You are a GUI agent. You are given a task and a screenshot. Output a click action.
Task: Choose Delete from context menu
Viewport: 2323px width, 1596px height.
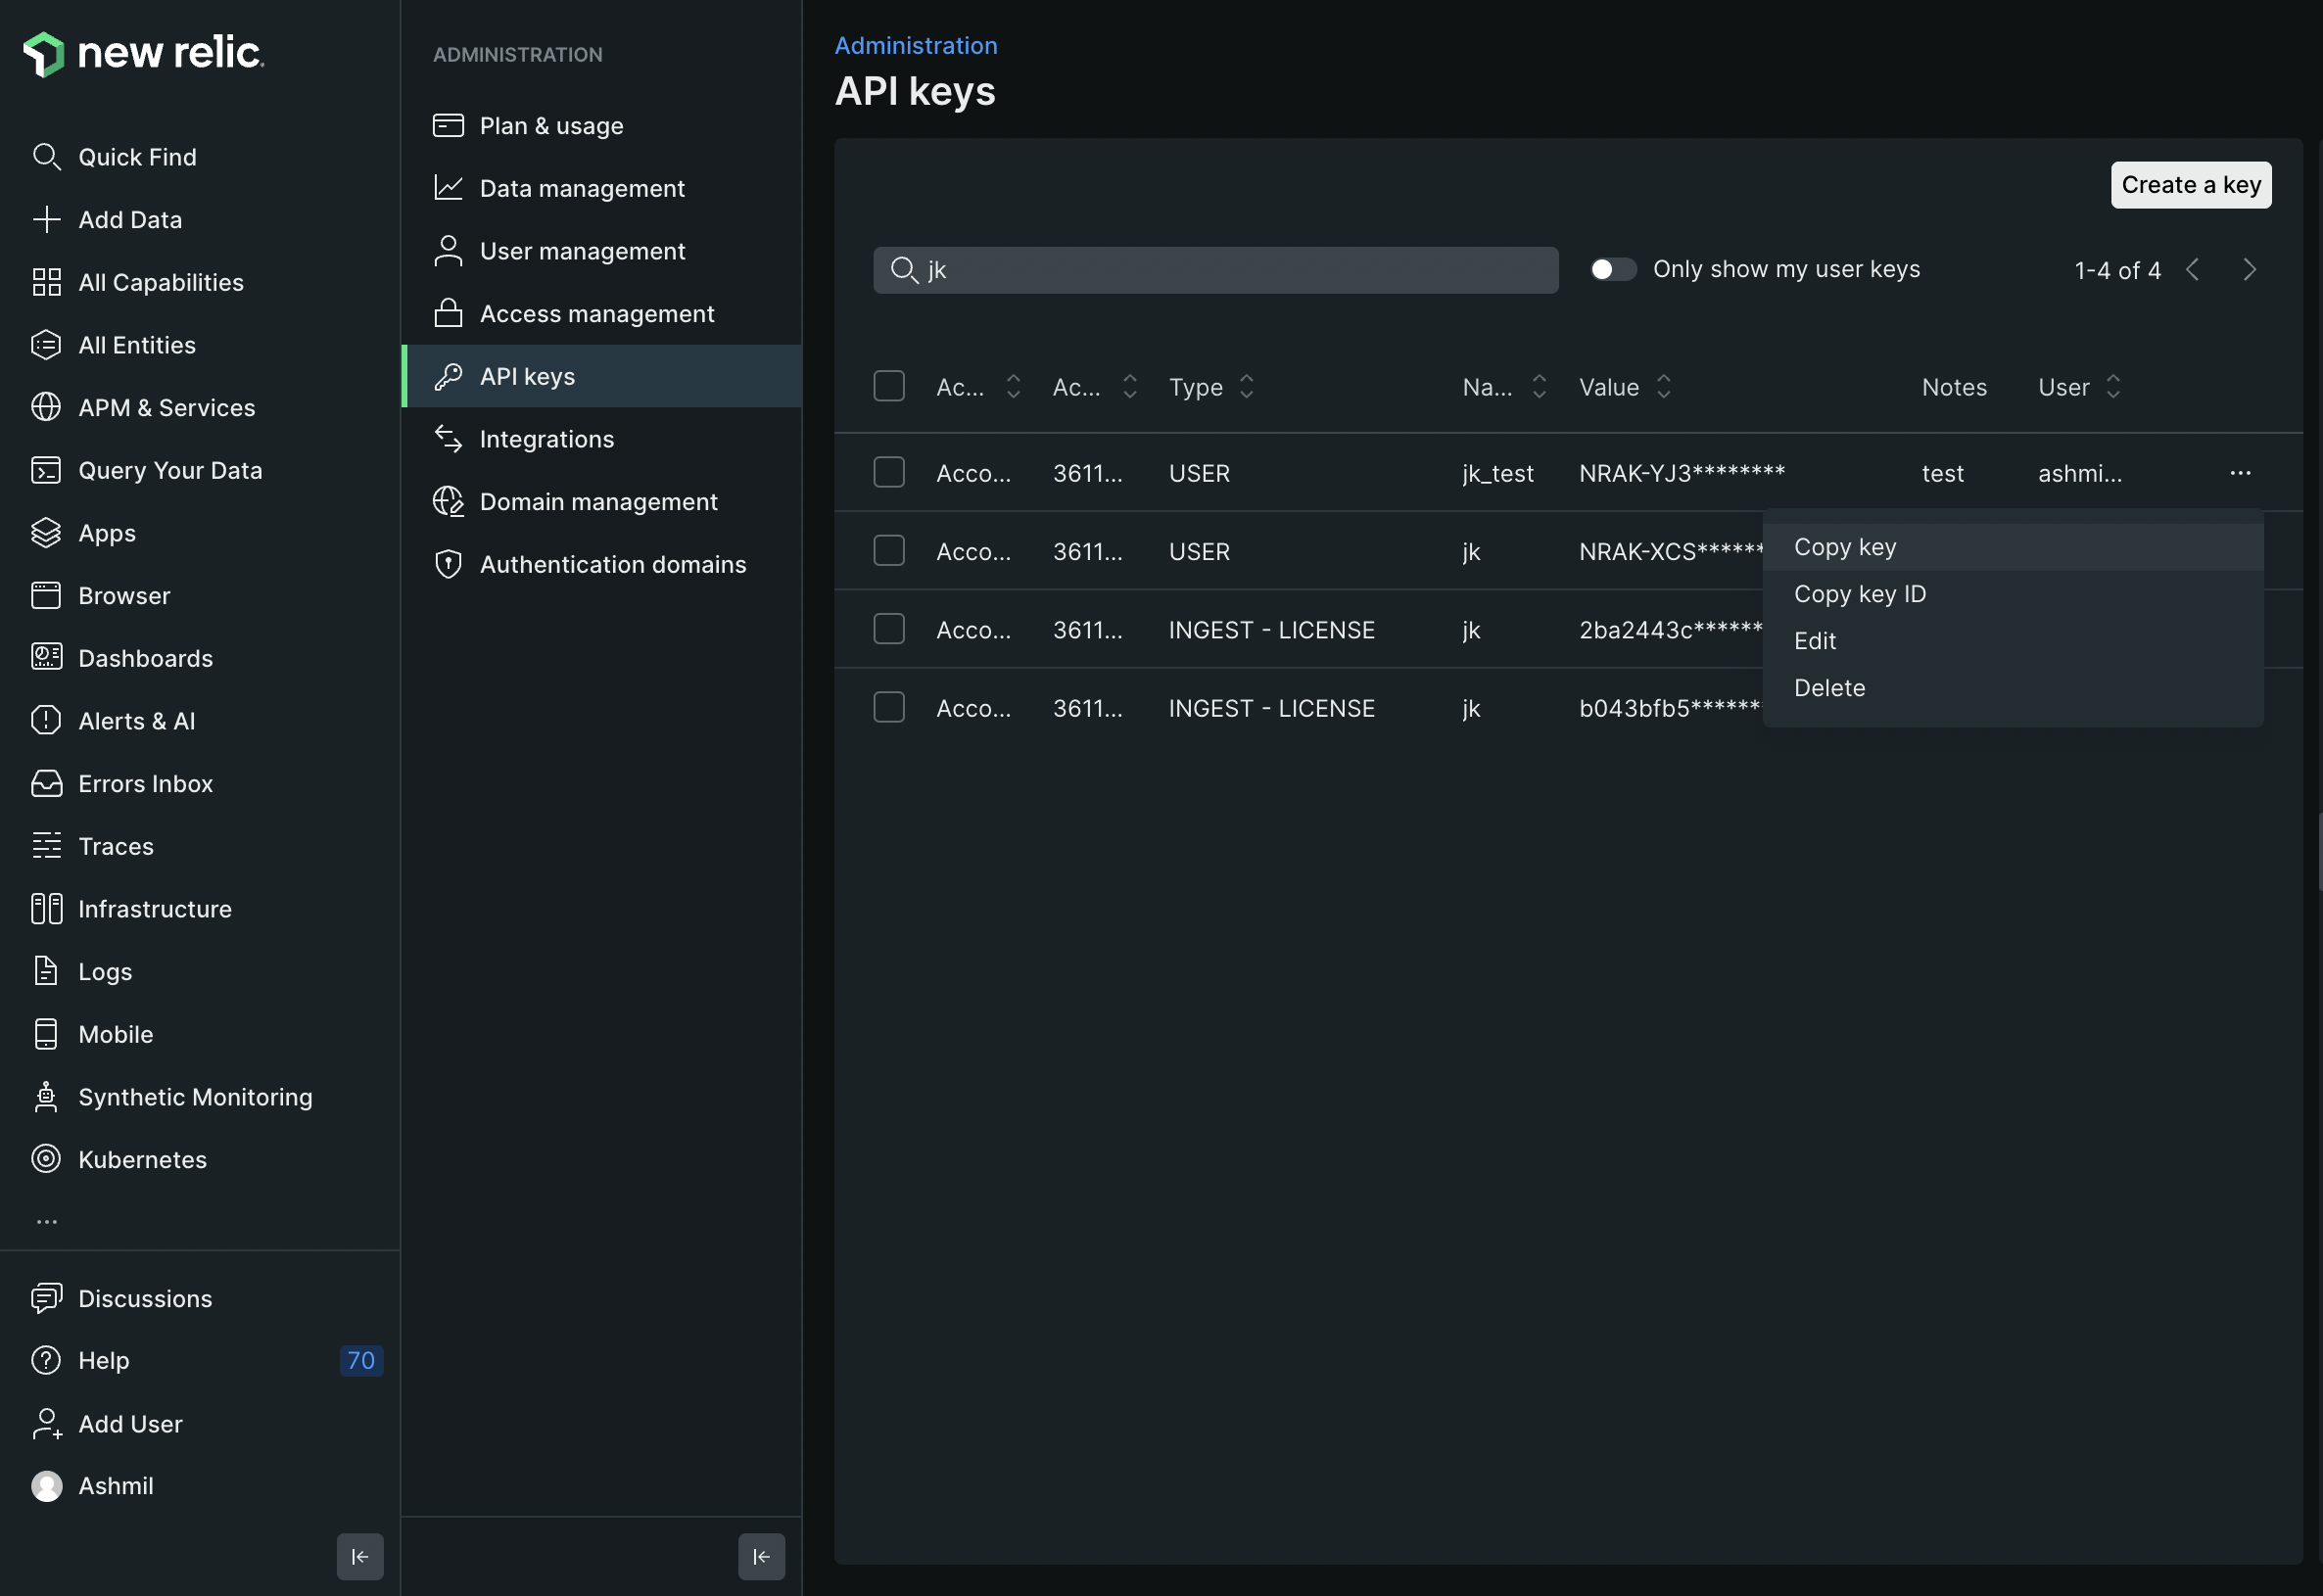(2012, 688)
